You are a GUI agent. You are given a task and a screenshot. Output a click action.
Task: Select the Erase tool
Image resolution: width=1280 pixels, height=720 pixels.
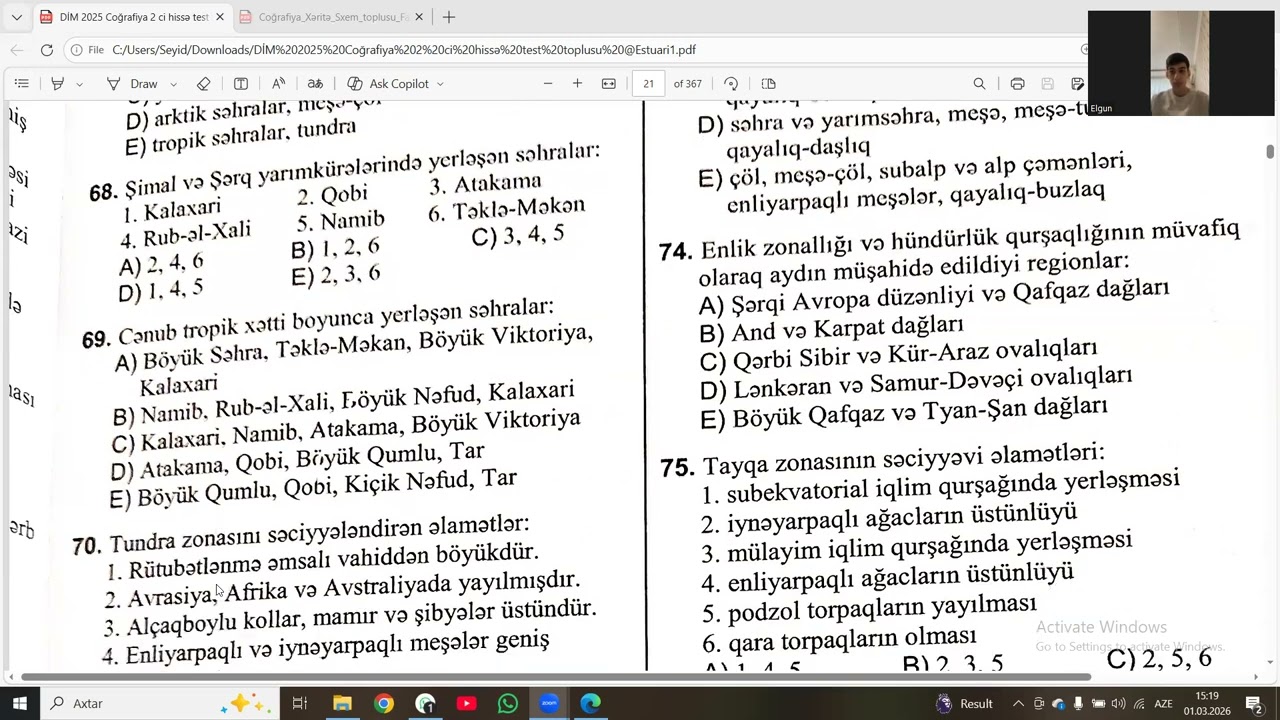204,84
